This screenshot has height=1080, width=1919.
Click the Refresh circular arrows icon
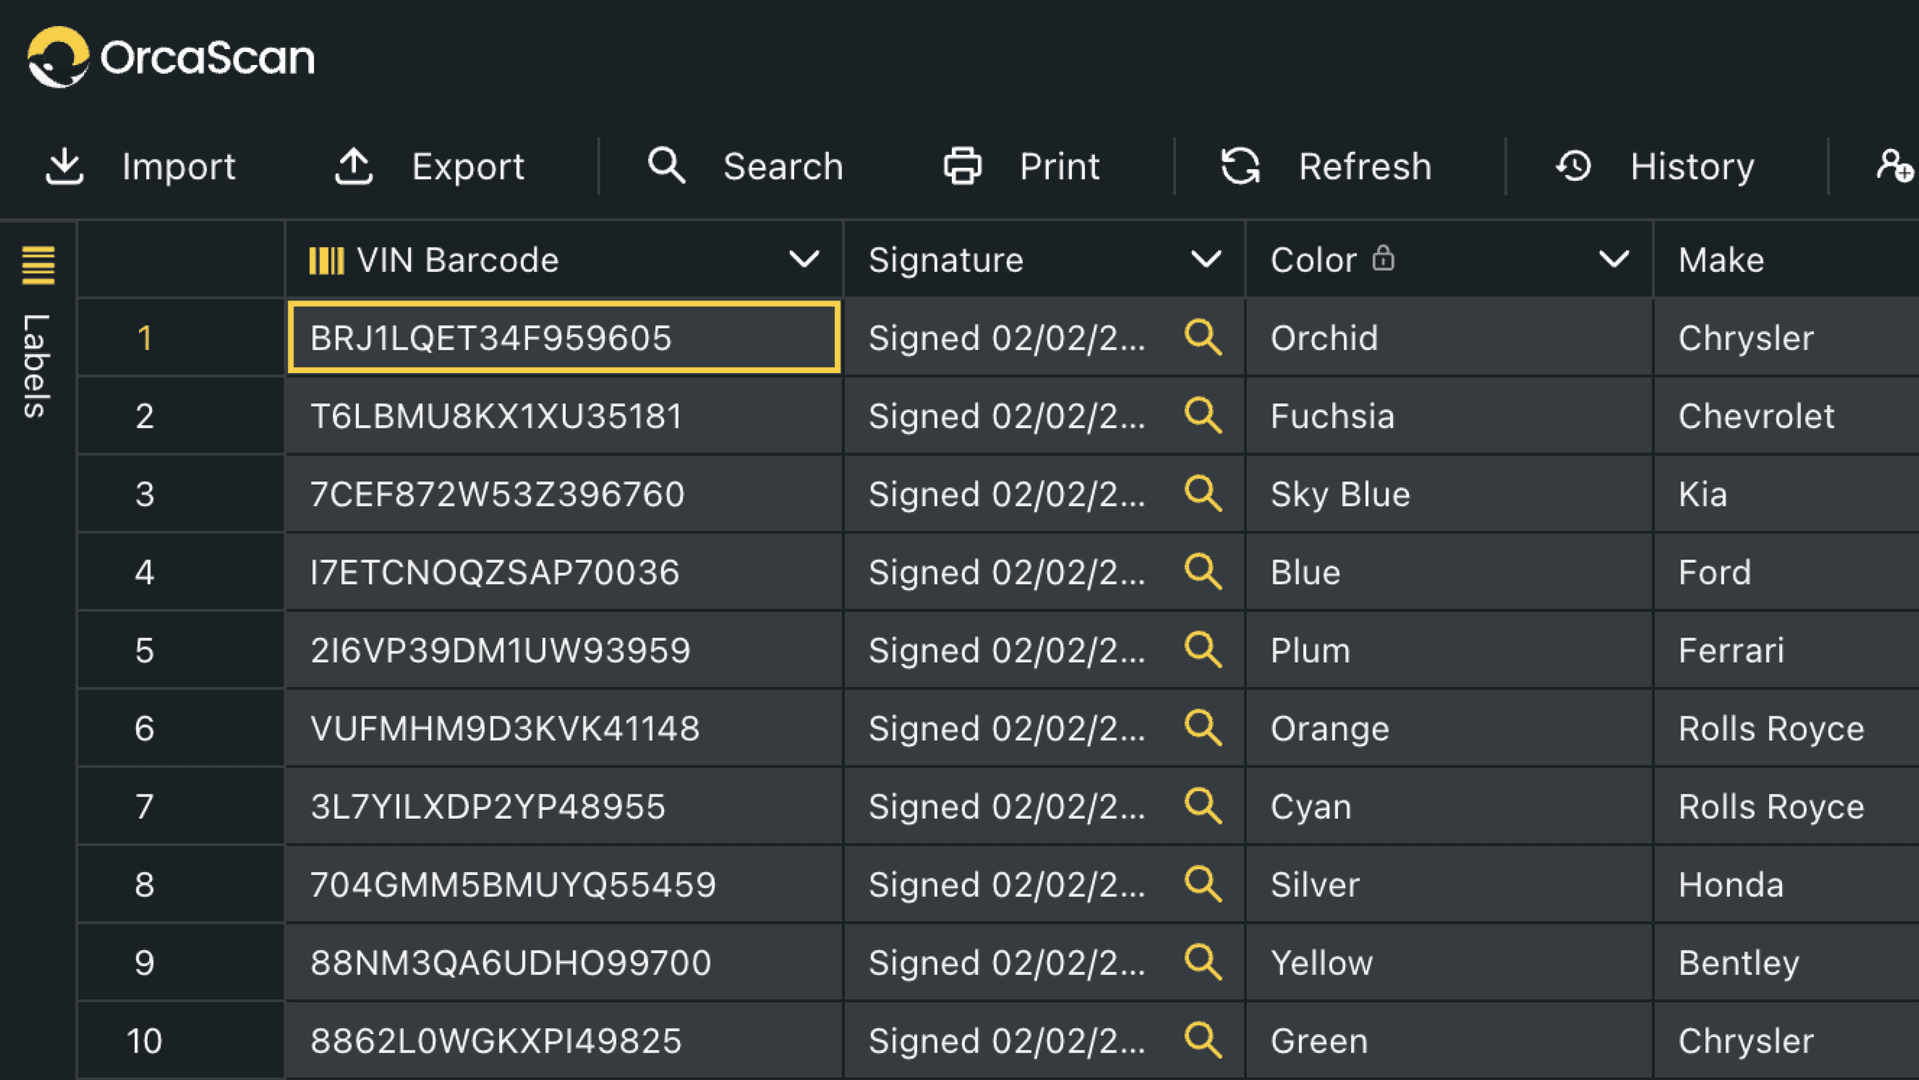[1240, 166]
